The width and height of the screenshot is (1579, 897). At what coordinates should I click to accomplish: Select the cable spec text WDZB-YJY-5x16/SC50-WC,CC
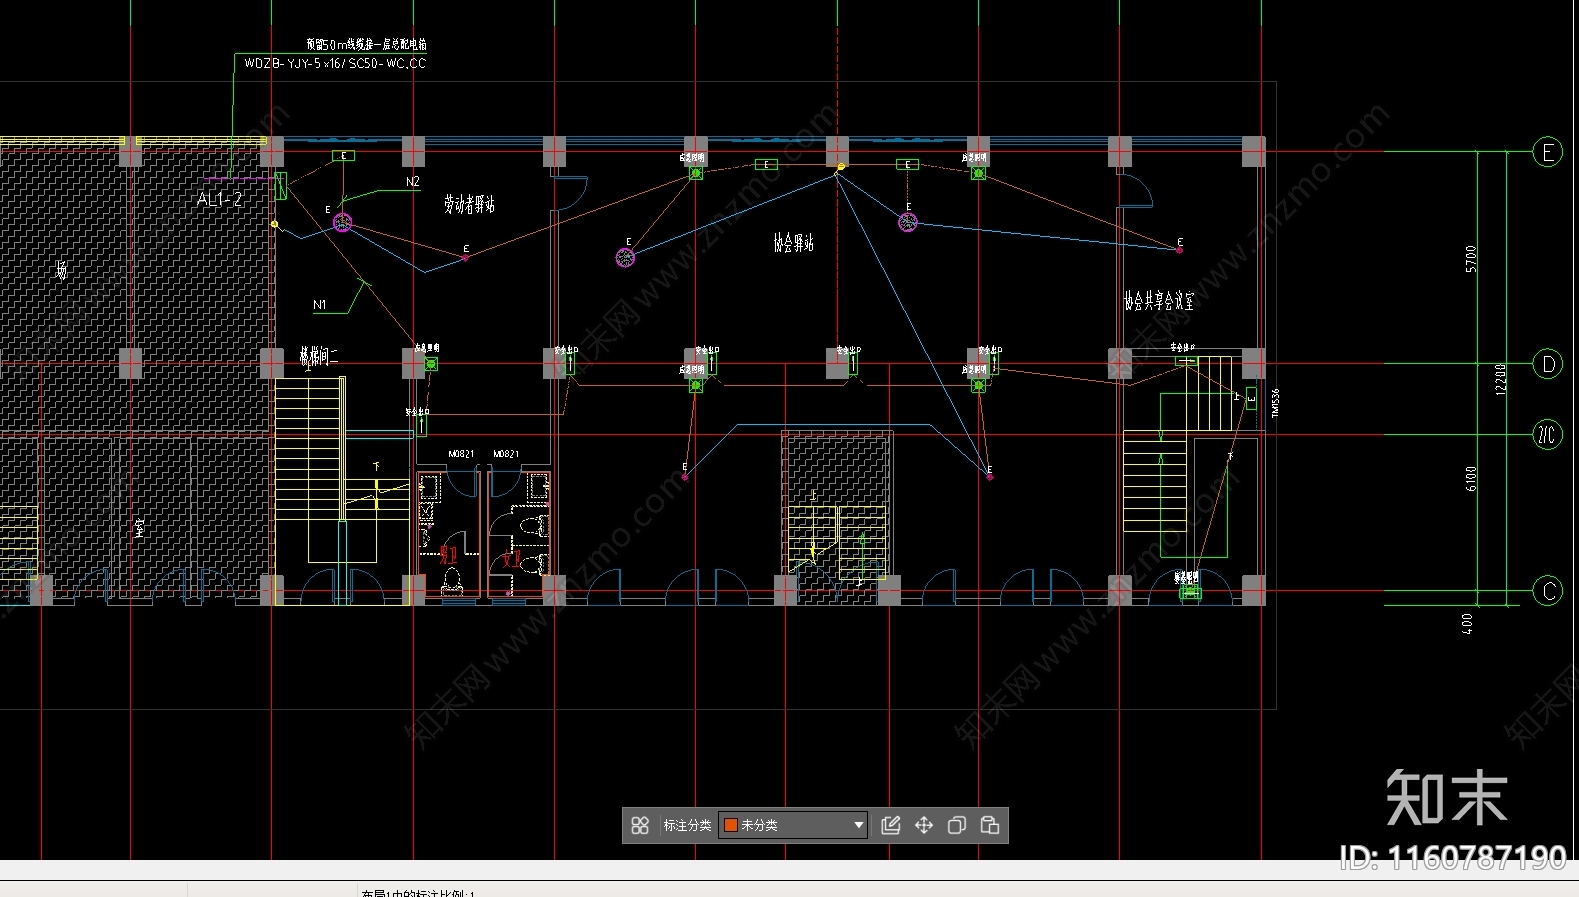pos(335,63)
